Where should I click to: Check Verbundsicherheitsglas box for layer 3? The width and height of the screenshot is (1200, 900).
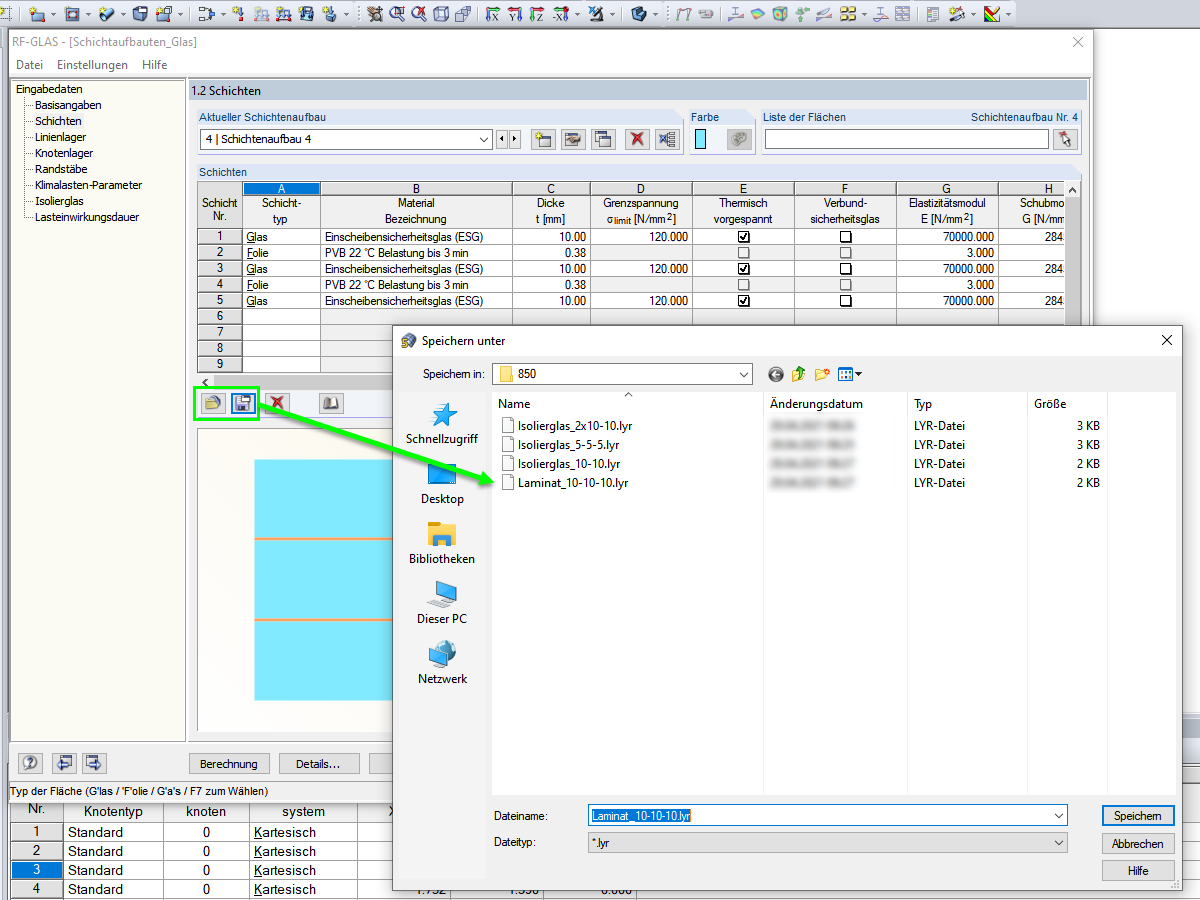point(846,269)
